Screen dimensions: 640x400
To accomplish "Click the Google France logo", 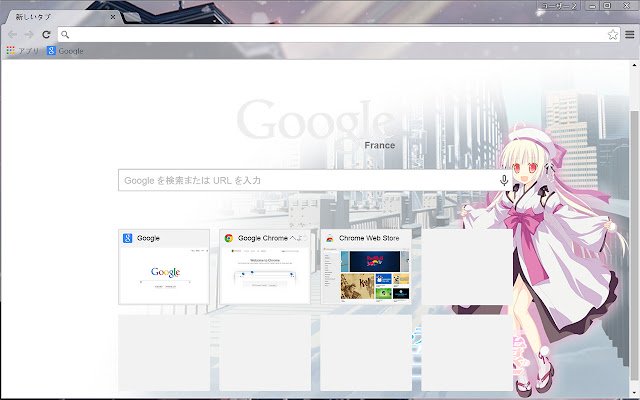I will point(316,123).
